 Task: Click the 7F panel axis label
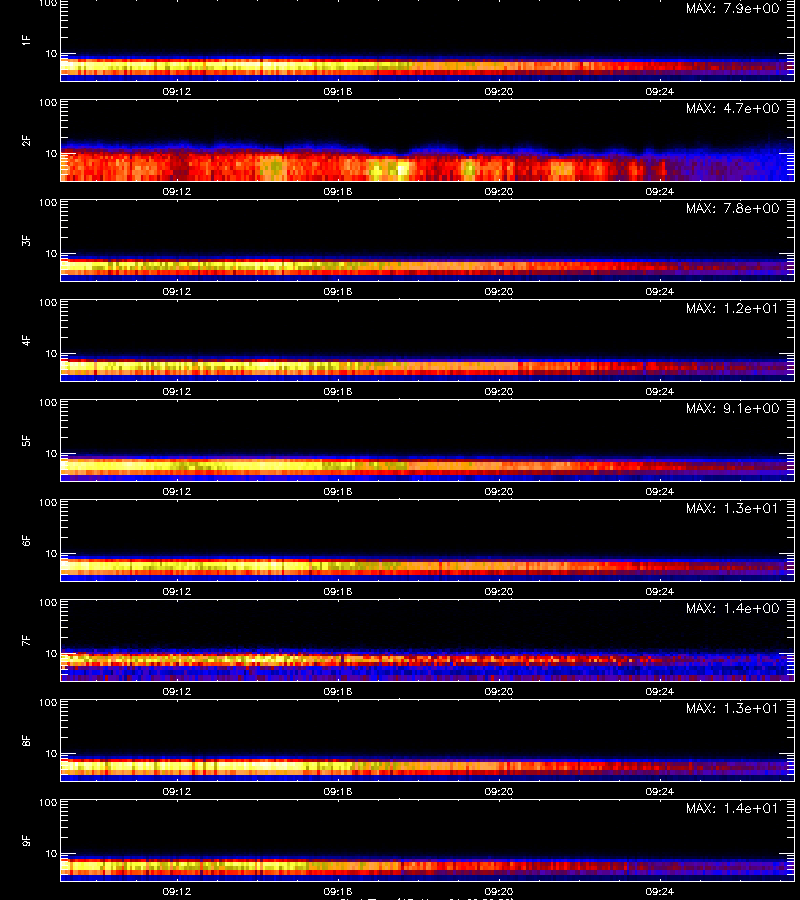[x=26, y=641]
